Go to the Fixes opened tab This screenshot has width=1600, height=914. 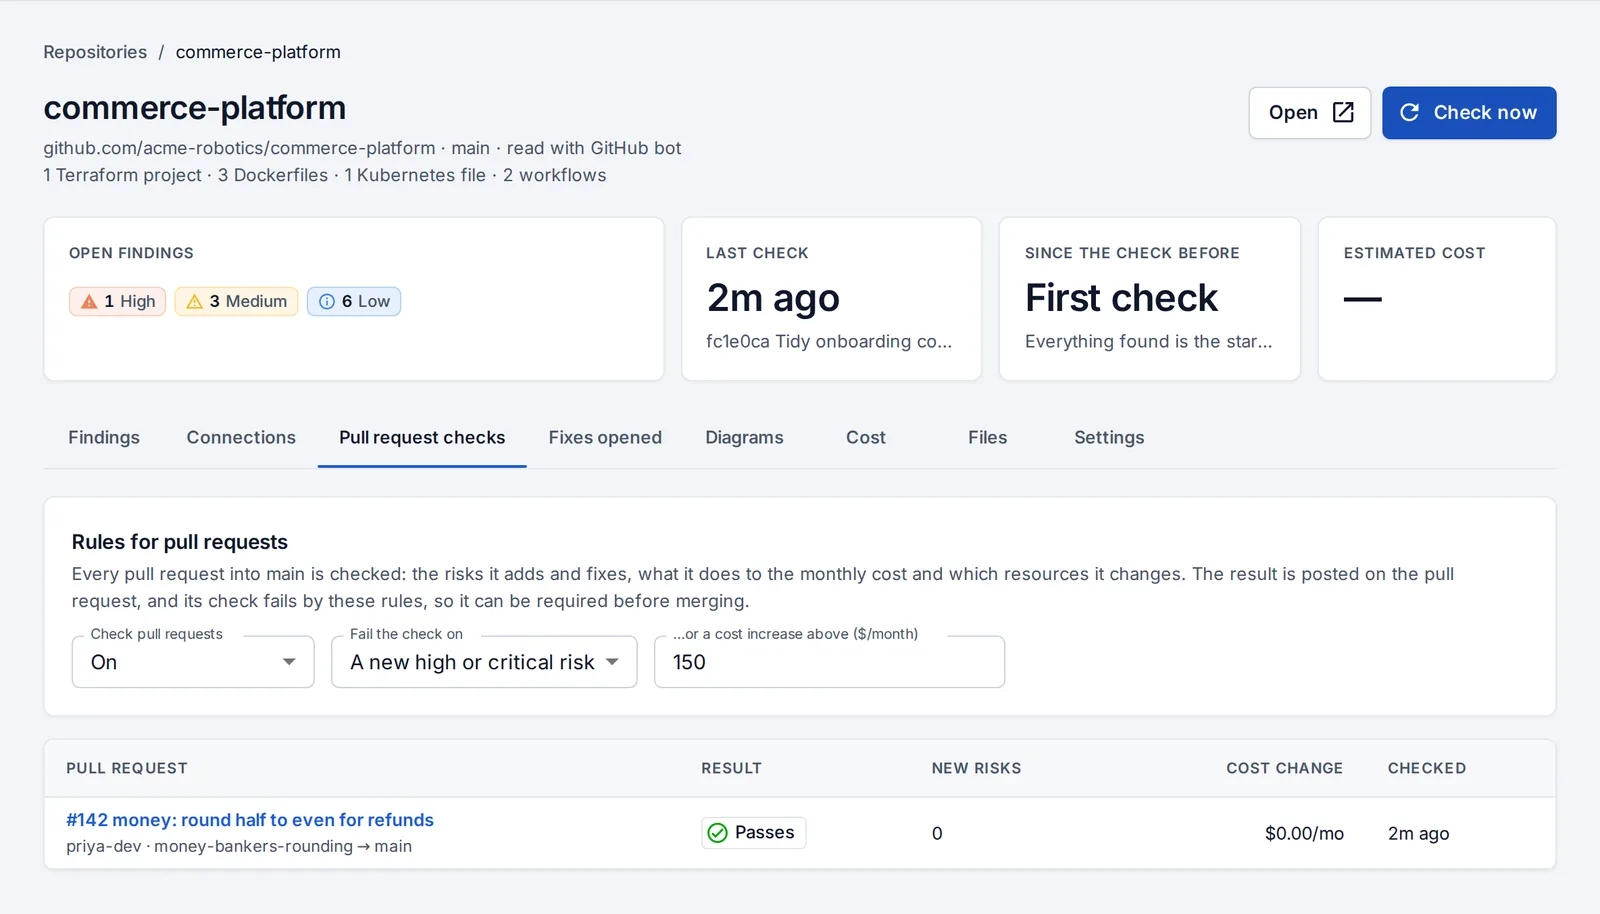[605, 437]
